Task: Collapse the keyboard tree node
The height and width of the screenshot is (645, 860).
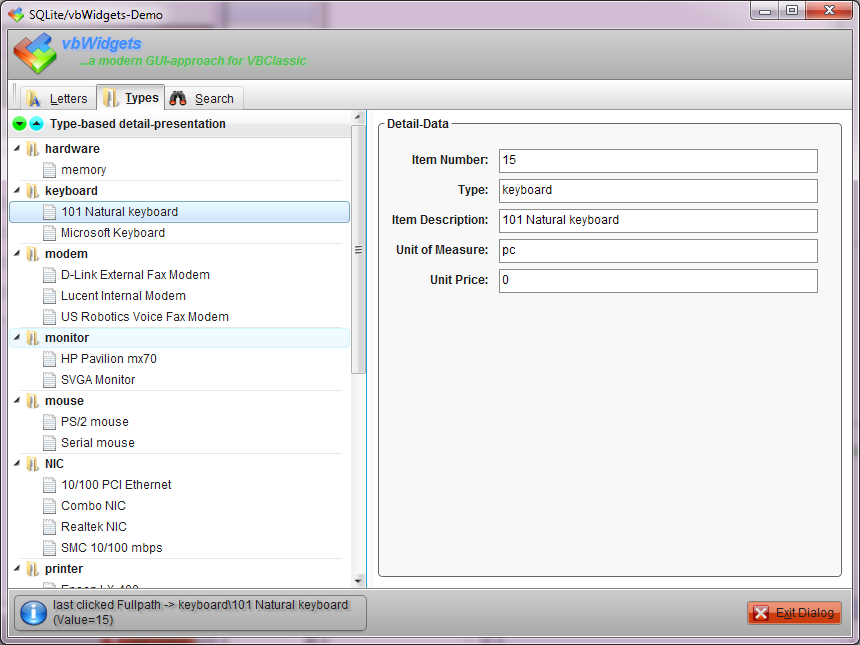Action: pyautogui.click(x=17, y=191)
